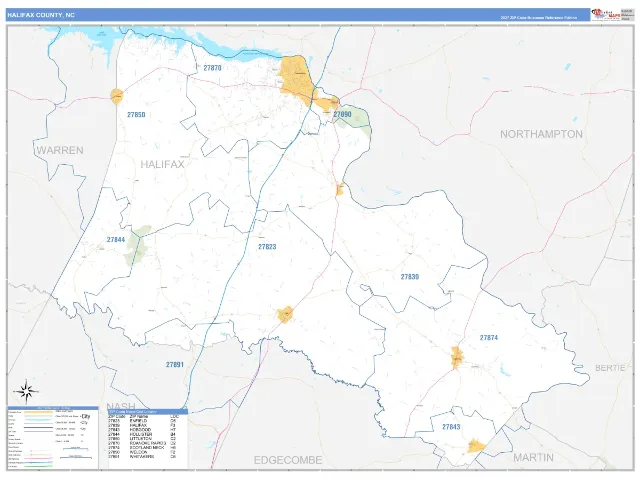This screenshot has height=480, width=640.
Task: Click the pink line swatch in legend
Action: [x=38, y=458]
